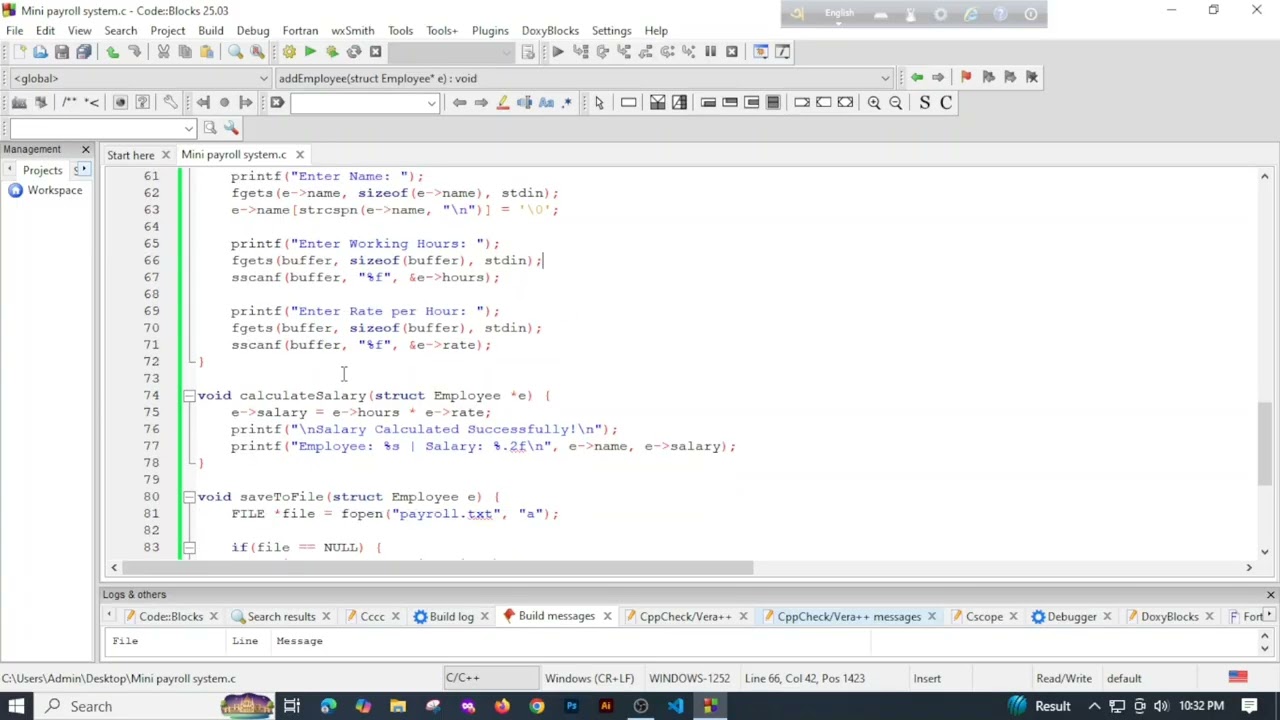Click the Abort build icon
The width and height of the screenshot is (1280, 720).
point(375,52)
